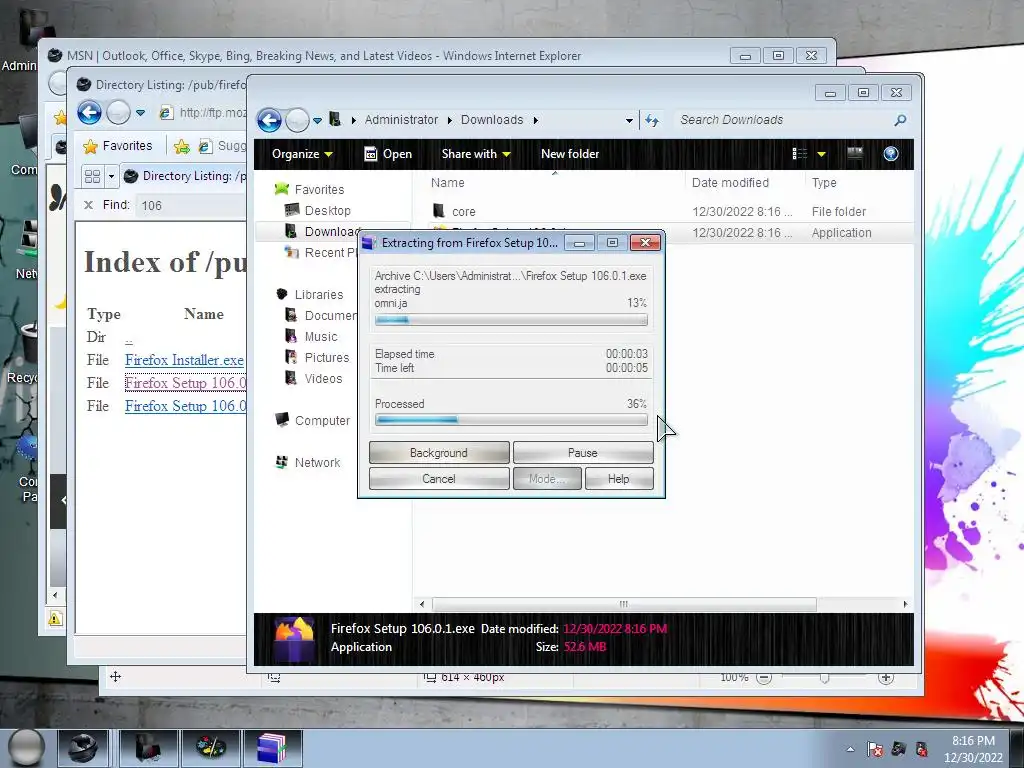Click the Search Downloads field
1024x768 pixels.
pos(784,120)
